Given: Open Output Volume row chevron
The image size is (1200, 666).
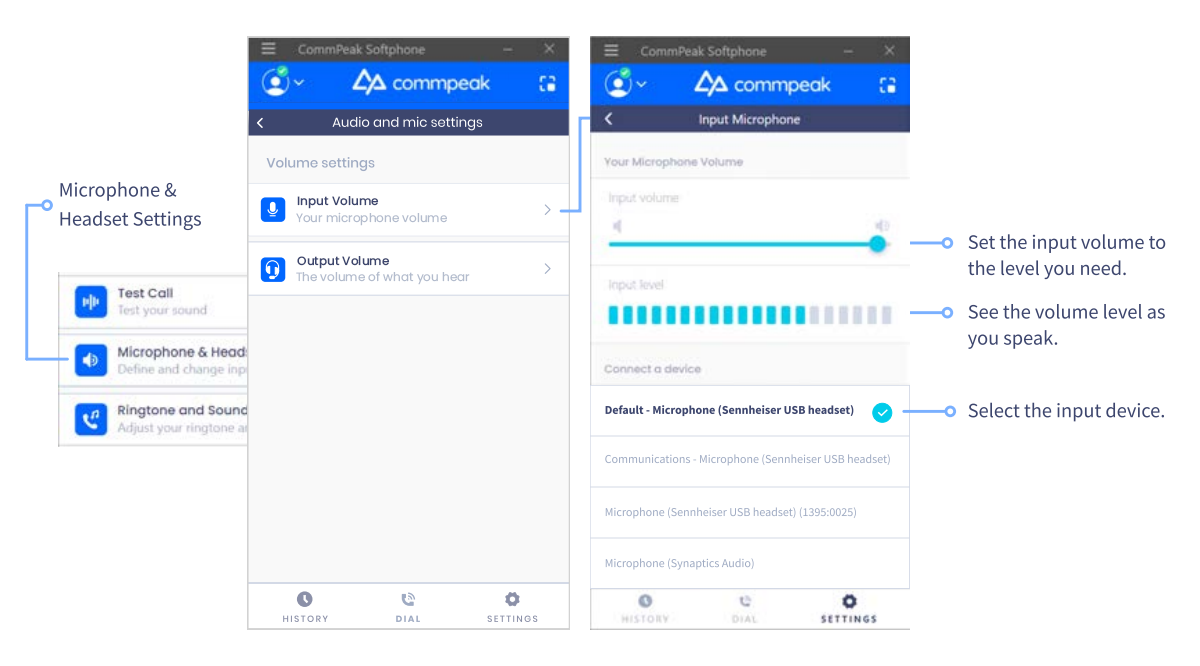Looking at the screenshot, I should [547, 269].
